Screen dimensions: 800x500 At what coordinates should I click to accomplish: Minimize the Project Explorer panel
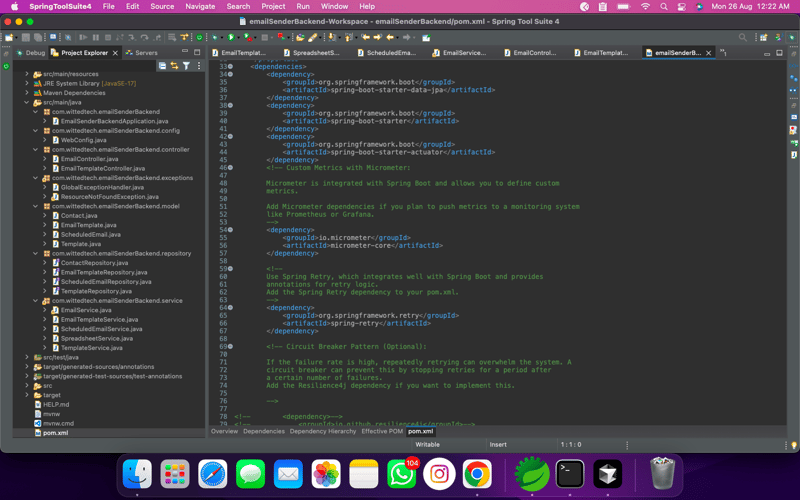pyautogui.click(x=185, y=52)
